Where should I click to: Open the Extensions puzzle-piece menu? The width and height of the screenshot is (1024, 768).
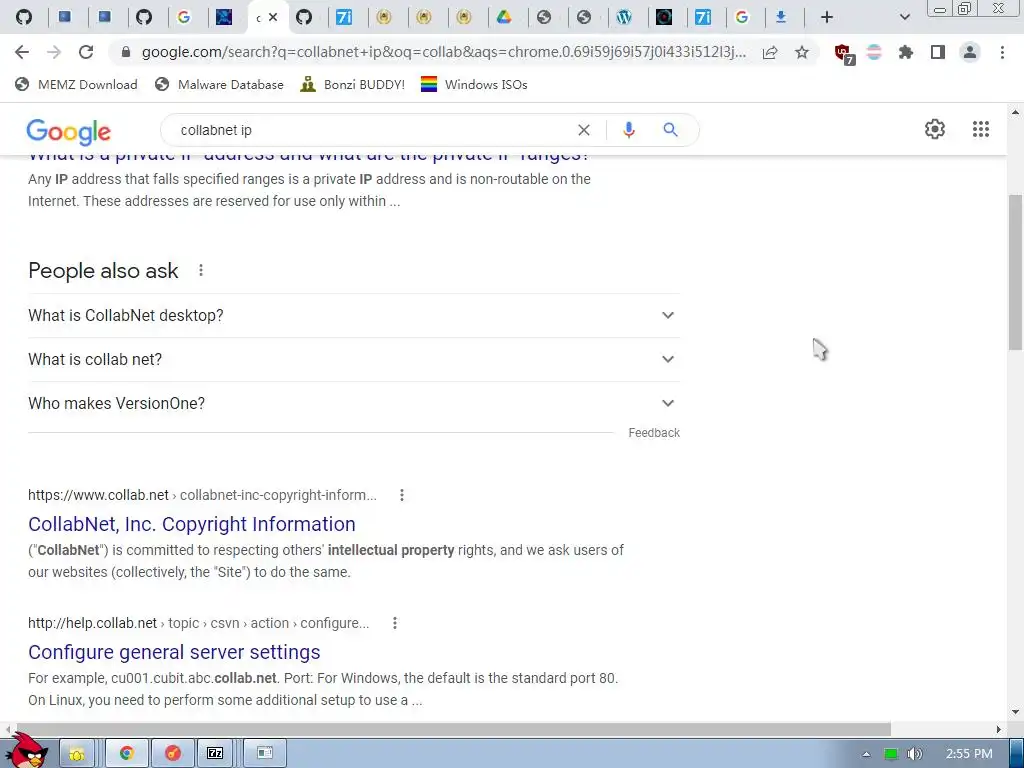tap(906, 52)
